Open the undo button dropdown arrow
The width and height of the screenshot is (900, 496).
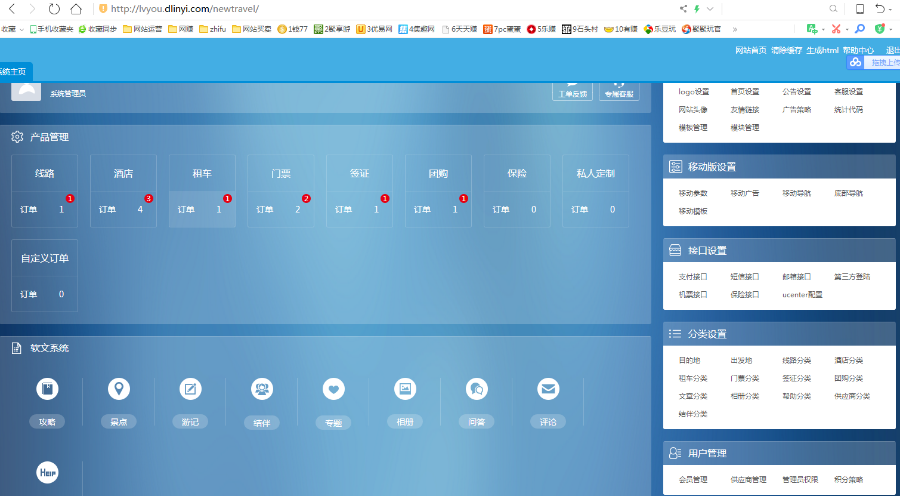(x=891, y=9)
